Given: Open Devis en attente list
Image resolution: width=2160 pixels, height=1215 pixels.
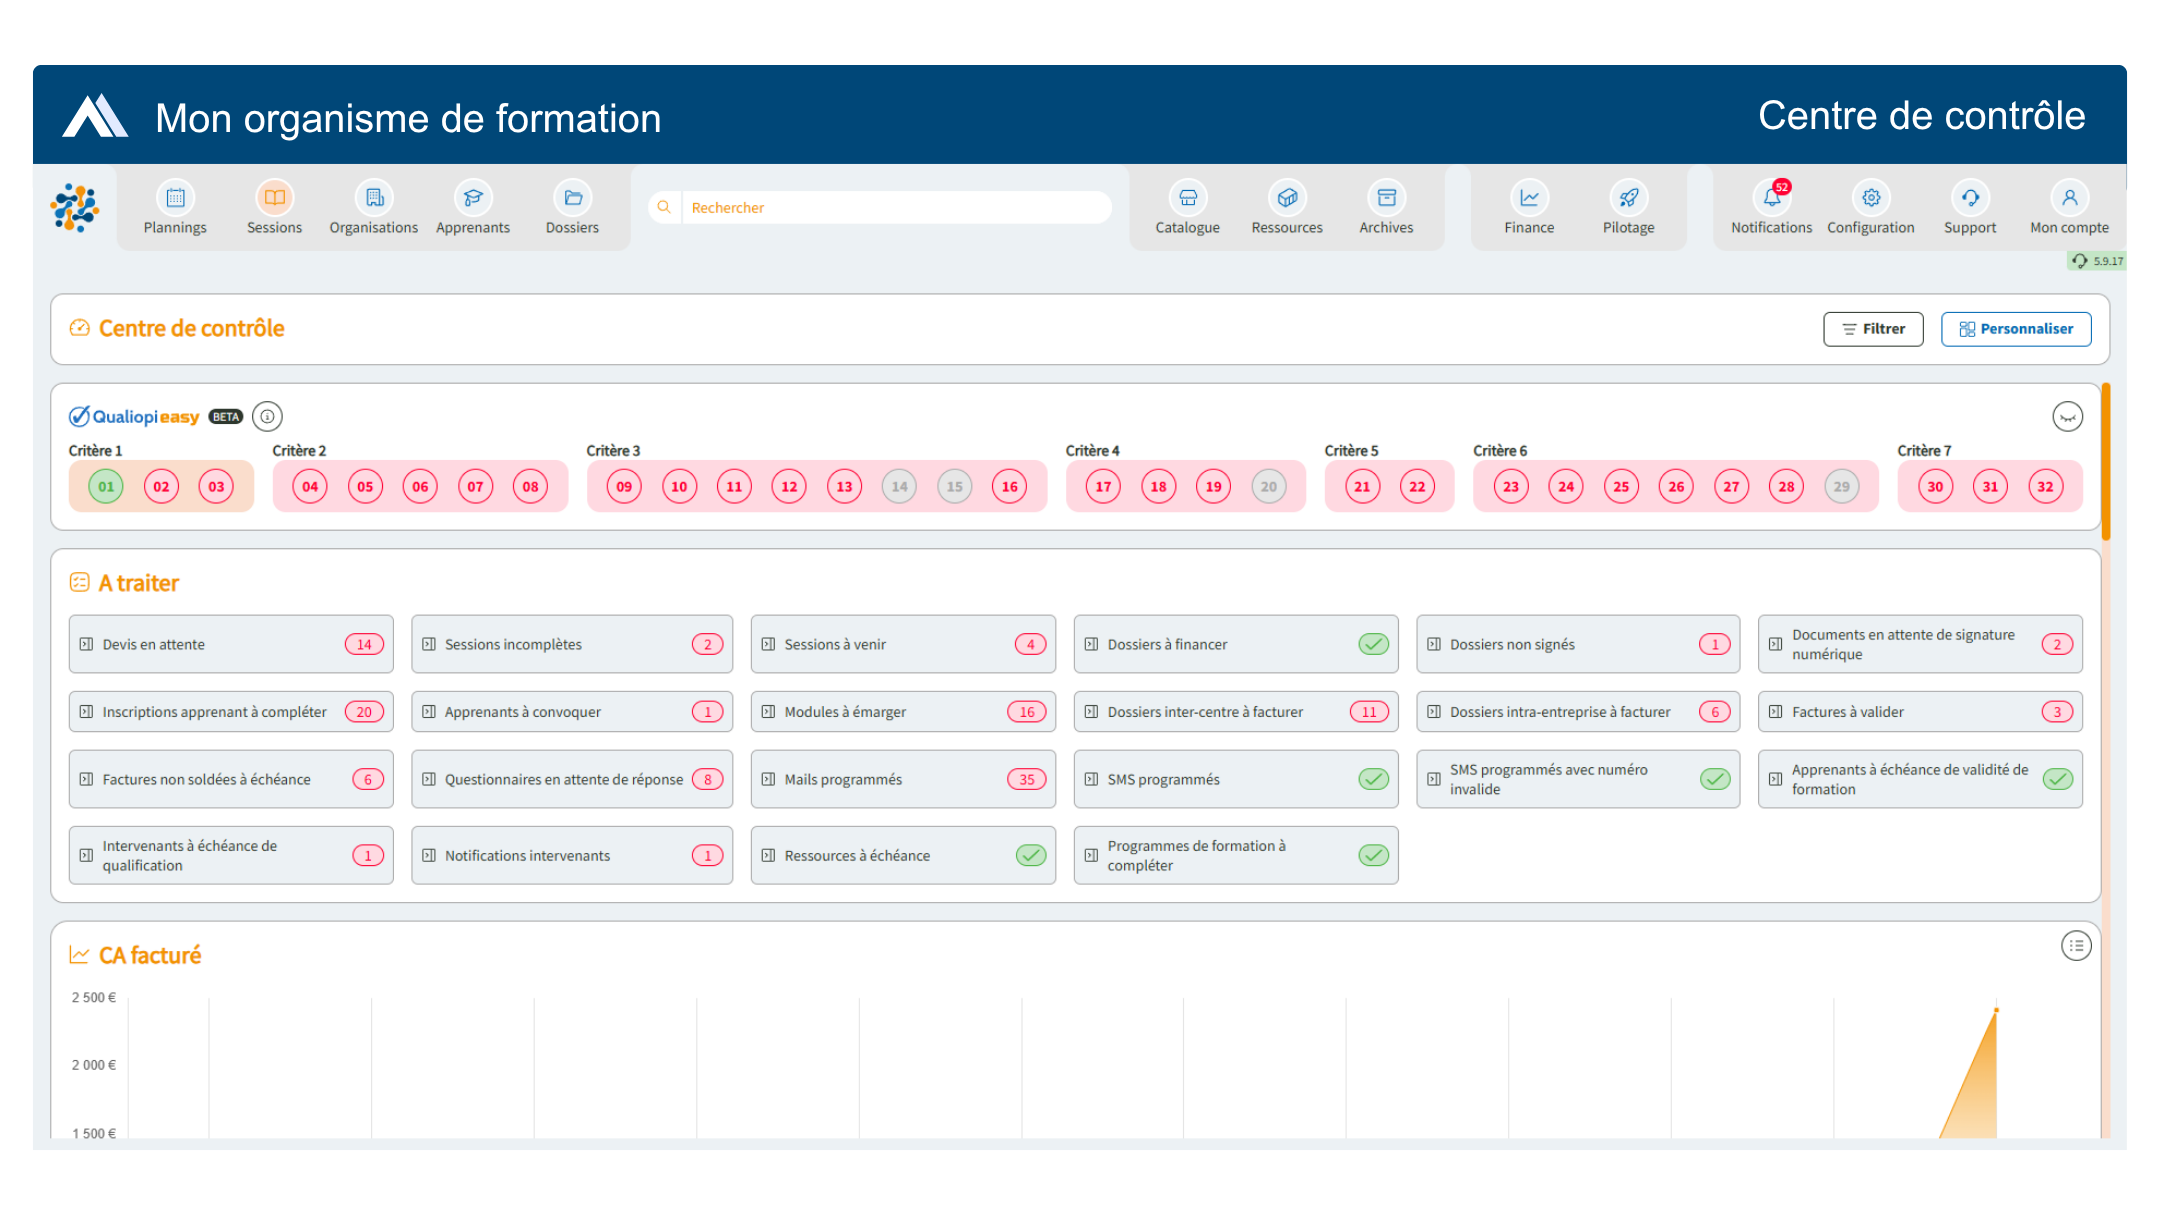Looking at the screenshot, I should pyautogui.click(x=231, y=644).
